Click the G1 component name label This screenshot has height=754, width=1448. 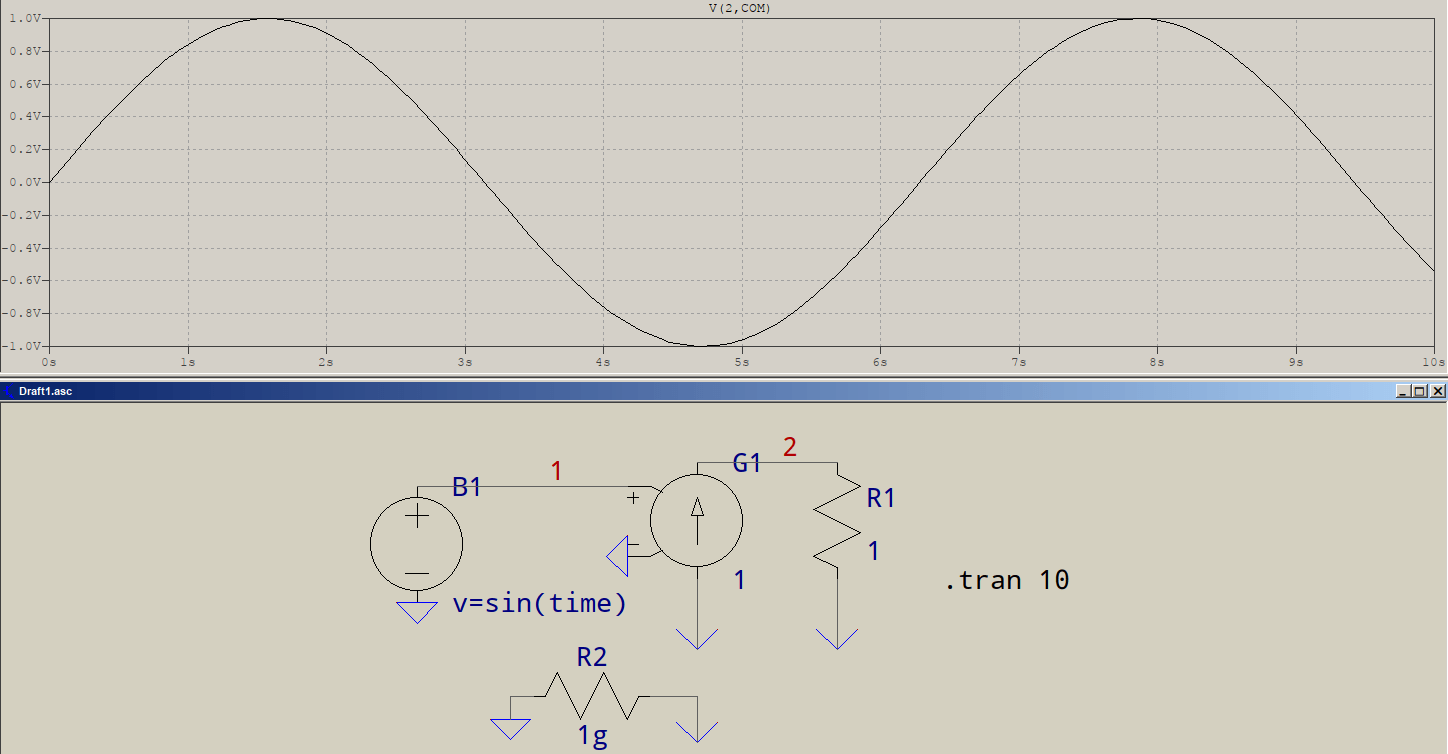tap(748, 463)
